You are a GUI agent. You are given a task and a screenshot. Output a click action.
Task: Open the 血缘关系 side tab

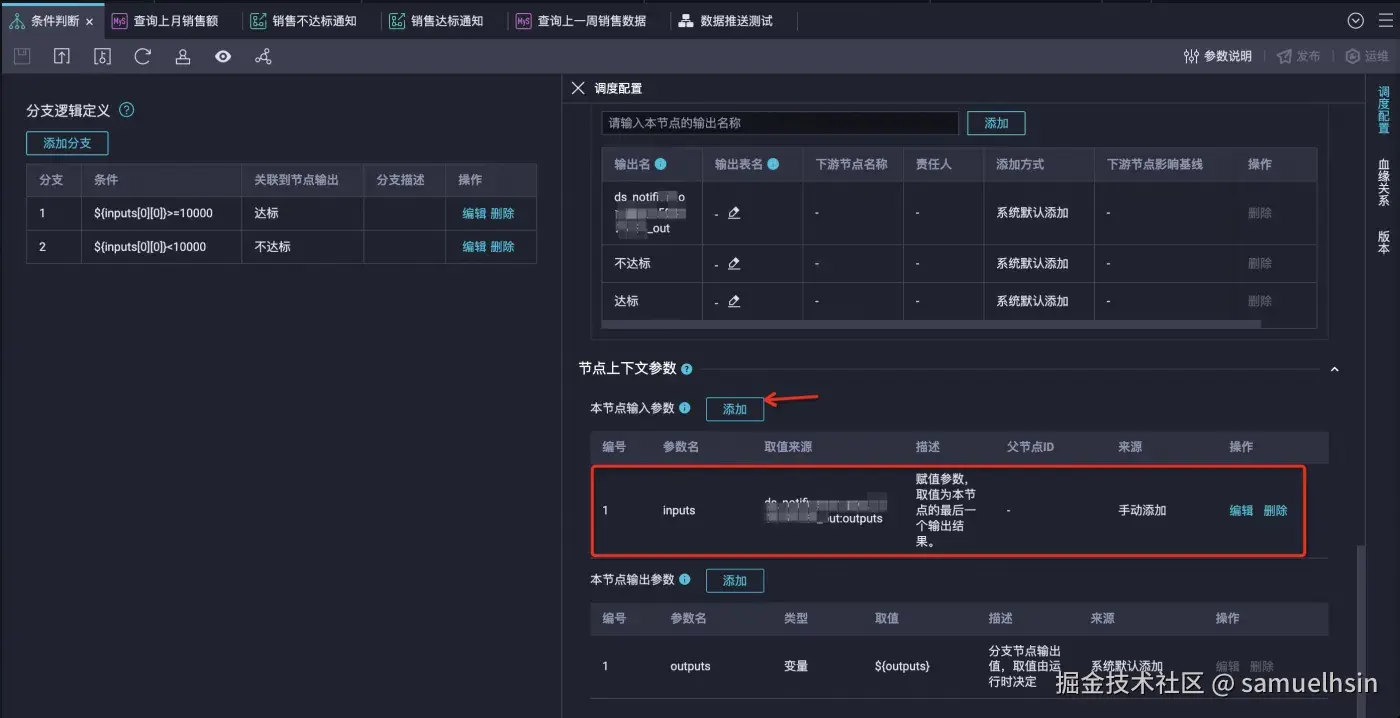pos(1384,182)
